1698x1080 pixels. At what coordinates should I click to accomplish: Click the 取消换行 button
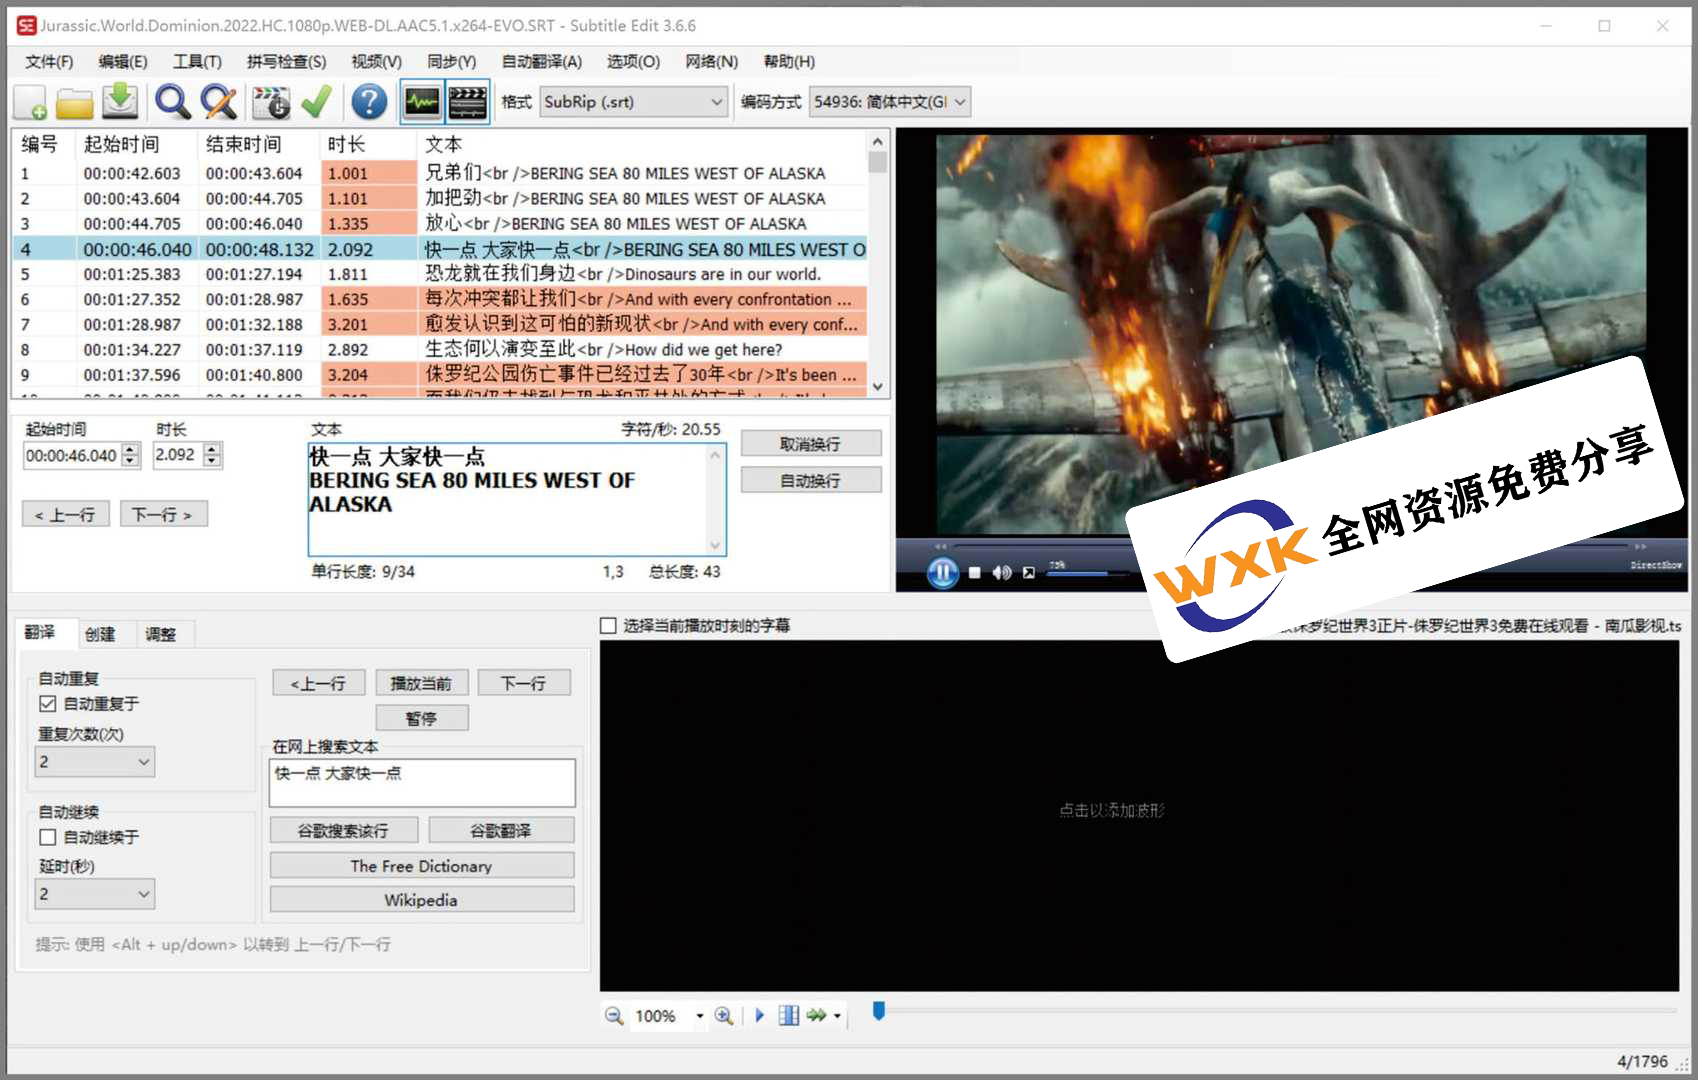coord(811,444)
